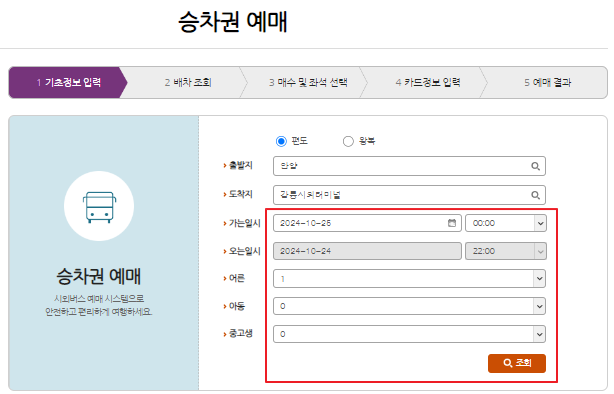Viewport: 614px width, 394px height.
Task: Click the 가는일시 date field 2024-10-25
Action: coord(367,223)
